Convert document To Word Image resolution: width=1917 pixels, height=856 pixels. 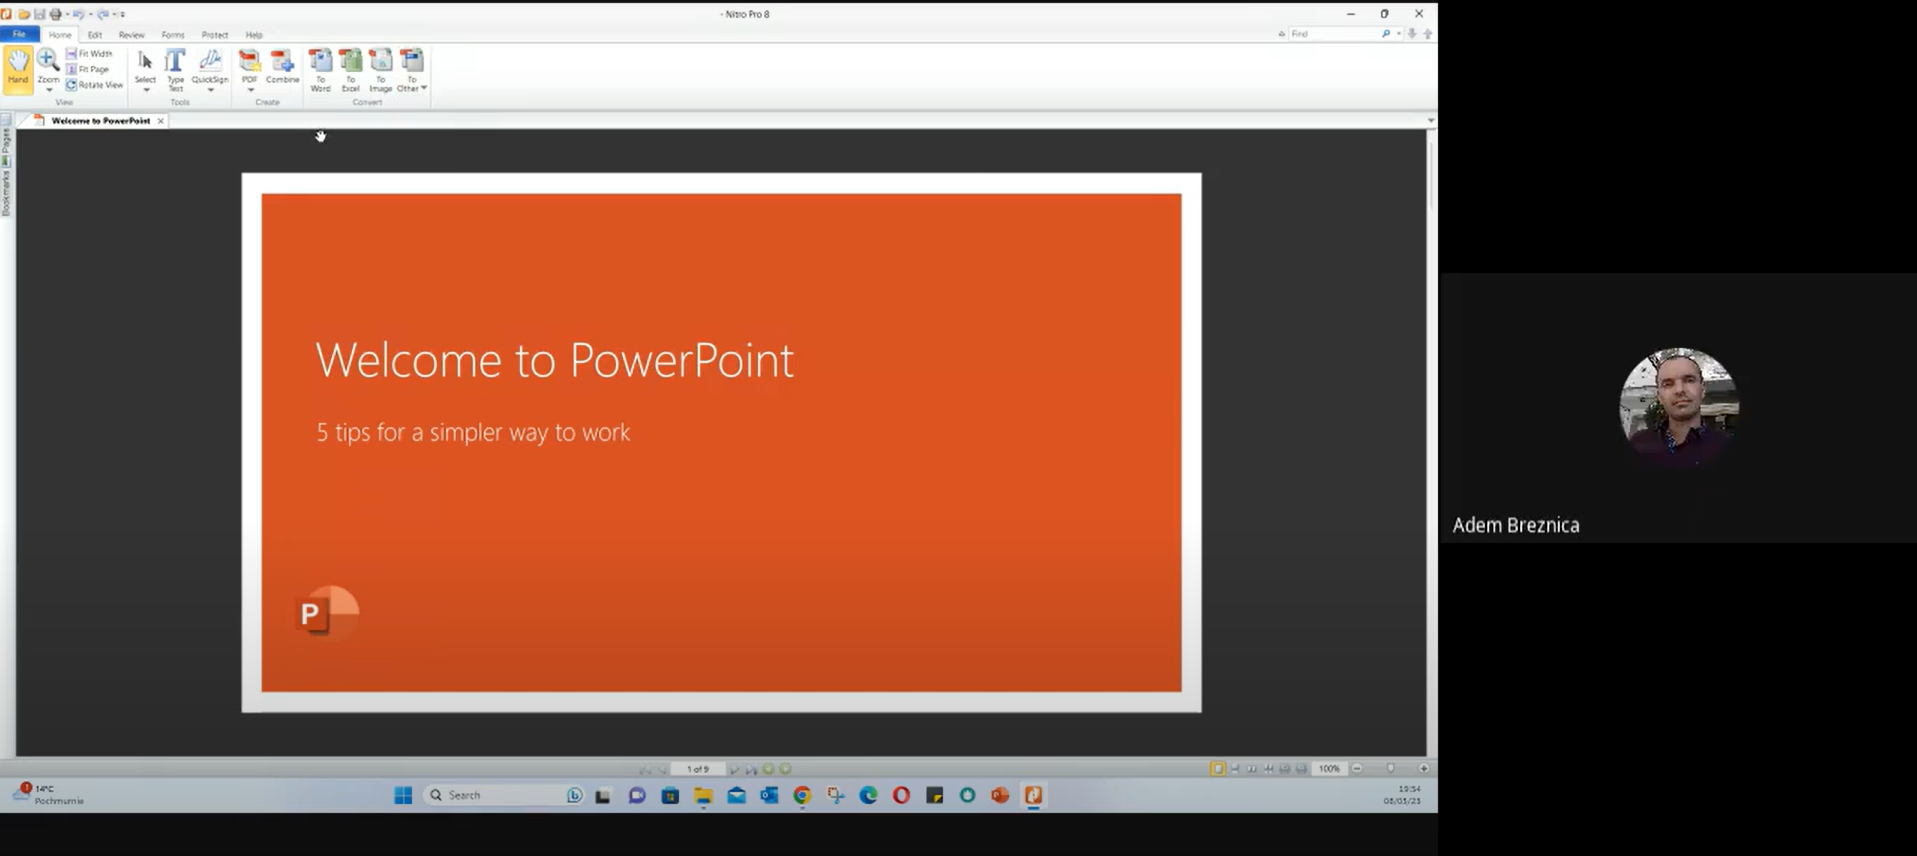(320, 70)
